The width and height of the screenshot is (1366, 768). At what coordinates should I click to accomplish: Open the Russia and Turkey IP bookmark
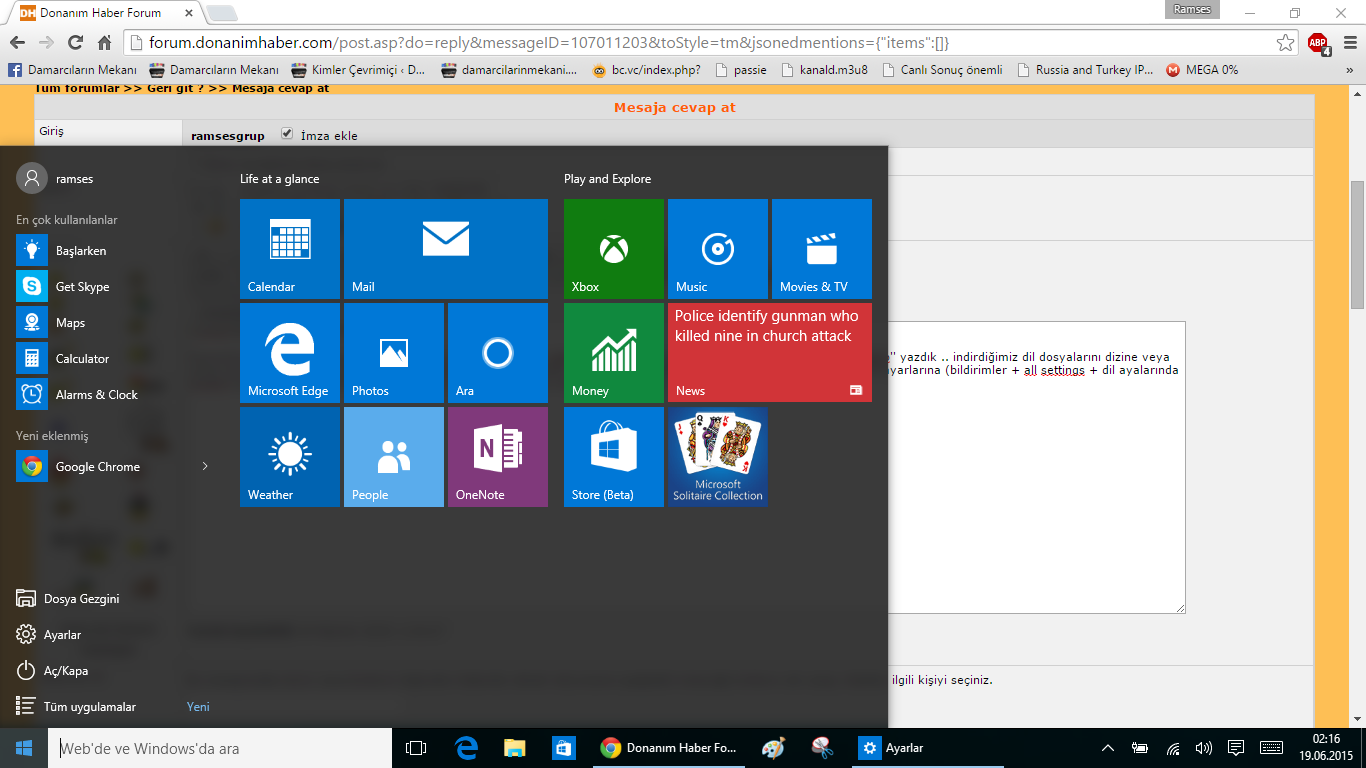coord(1086,70)
